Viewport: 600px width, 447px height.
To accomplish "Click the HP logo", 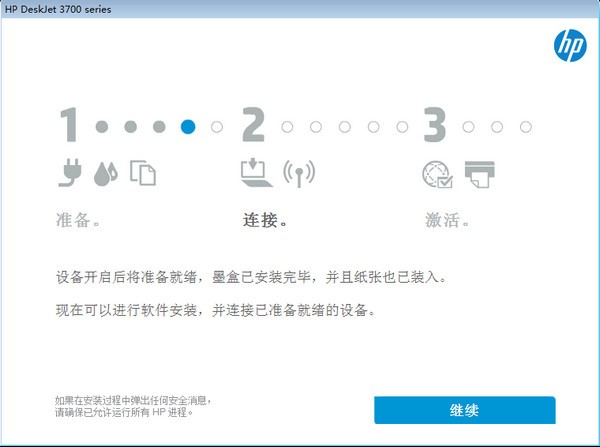I will pyautogui.click(x=570, y=46).
